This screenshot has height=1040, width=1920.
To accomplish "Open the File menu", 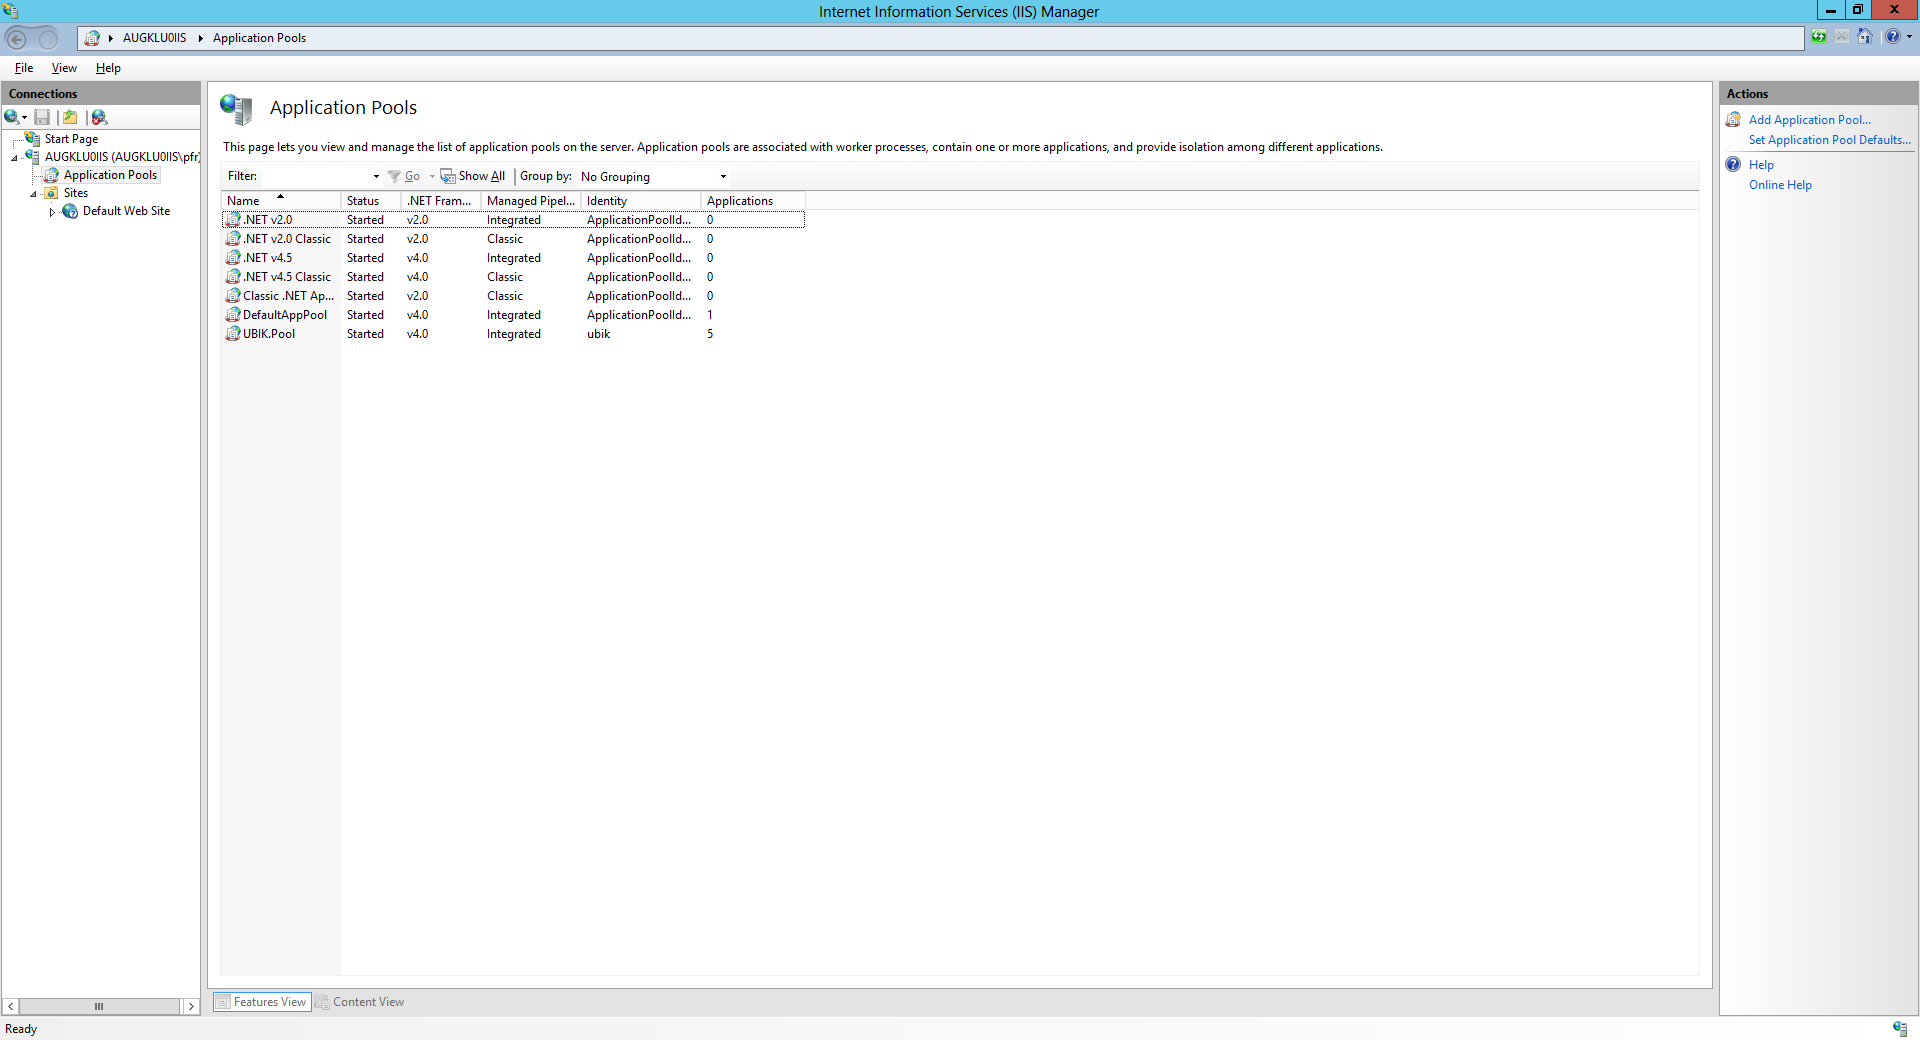I will 24,68.
